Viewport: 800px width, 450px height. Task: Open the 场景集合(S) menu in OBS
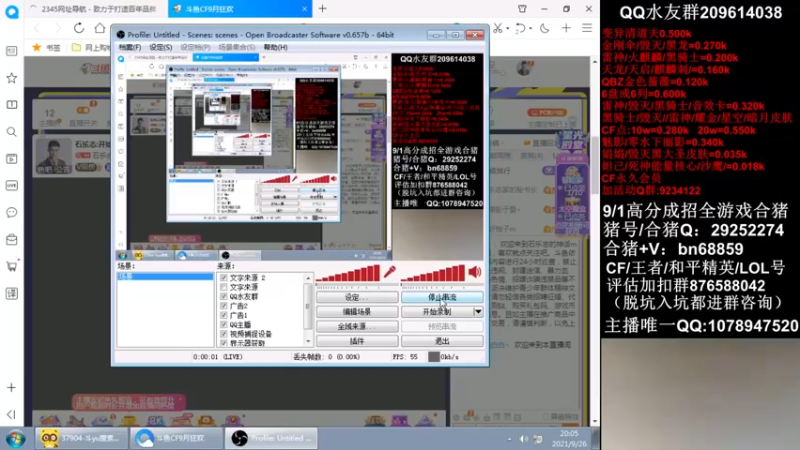click(x=236, y=47)
